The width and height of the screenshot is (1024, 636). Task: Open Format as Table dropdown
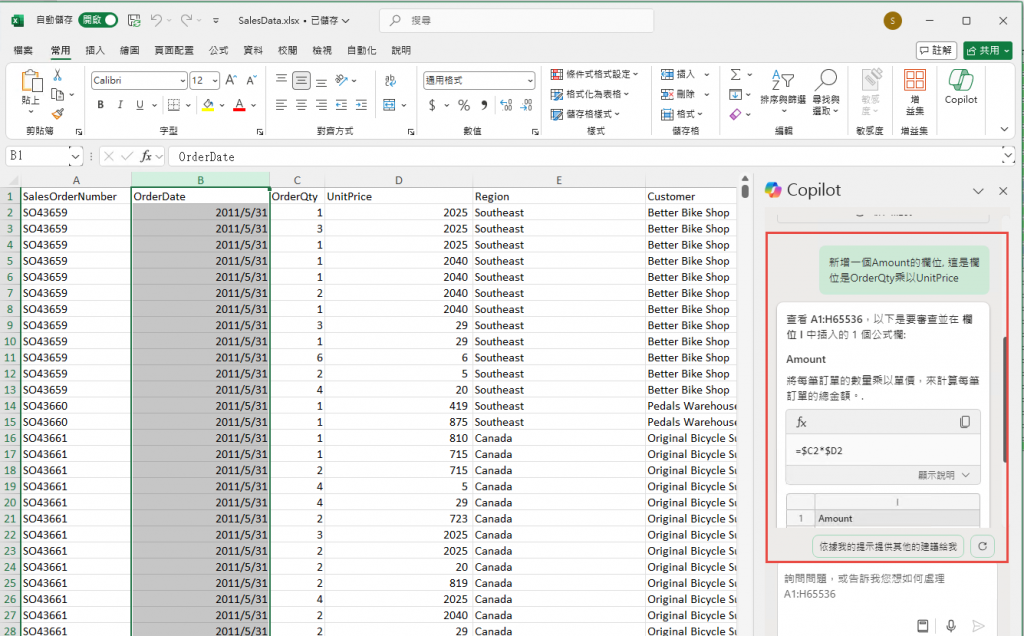[x=590, y=94]
